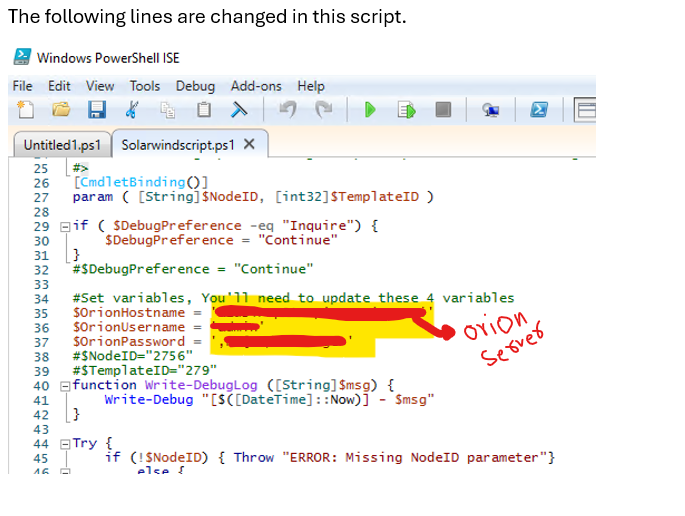The image size is (685, 516).
Task: Click the $OrionHostname variable text
Action: click(129, 312)
